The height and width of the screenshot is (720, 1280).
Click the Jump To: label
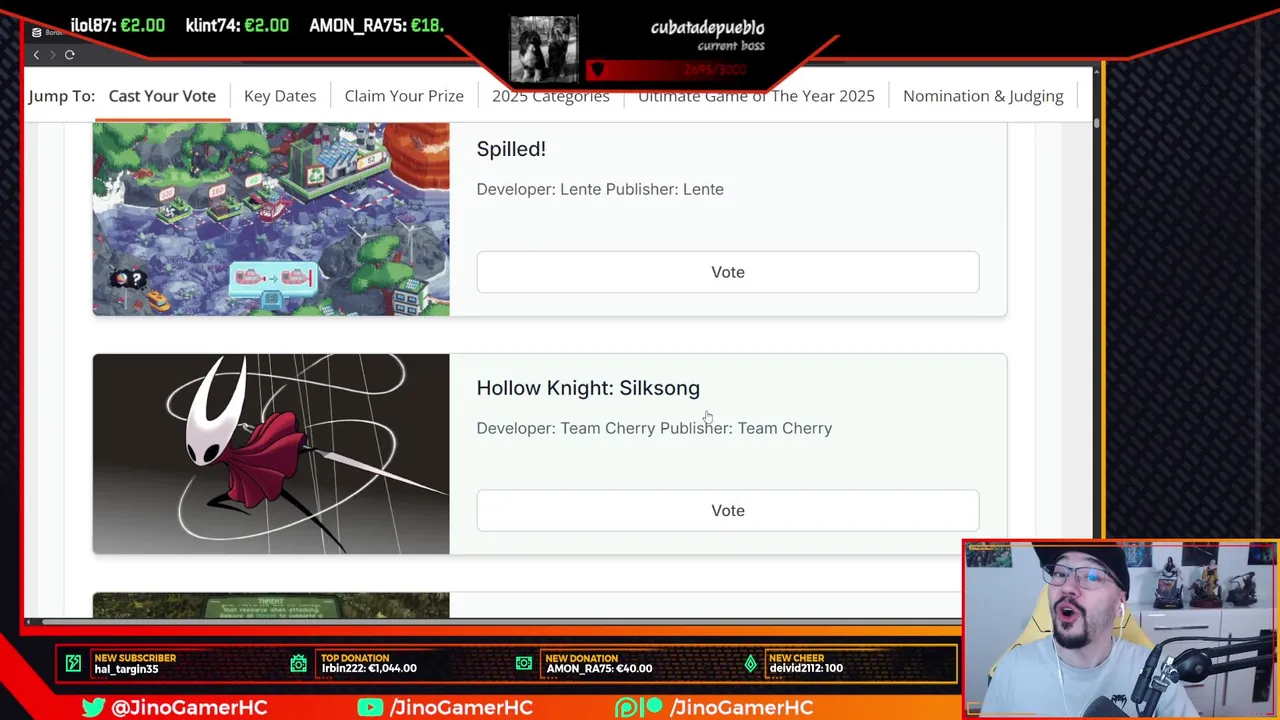coord(62,96)
